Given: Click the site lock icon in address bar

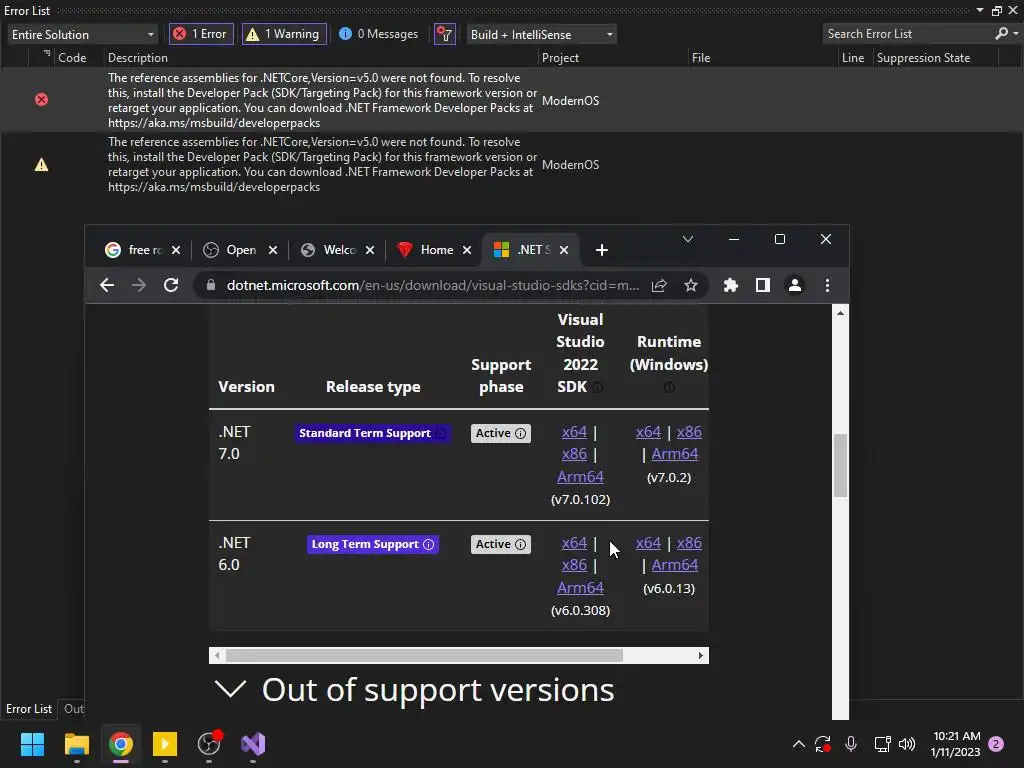Looking at the screenshot, I should pos(210,285).
